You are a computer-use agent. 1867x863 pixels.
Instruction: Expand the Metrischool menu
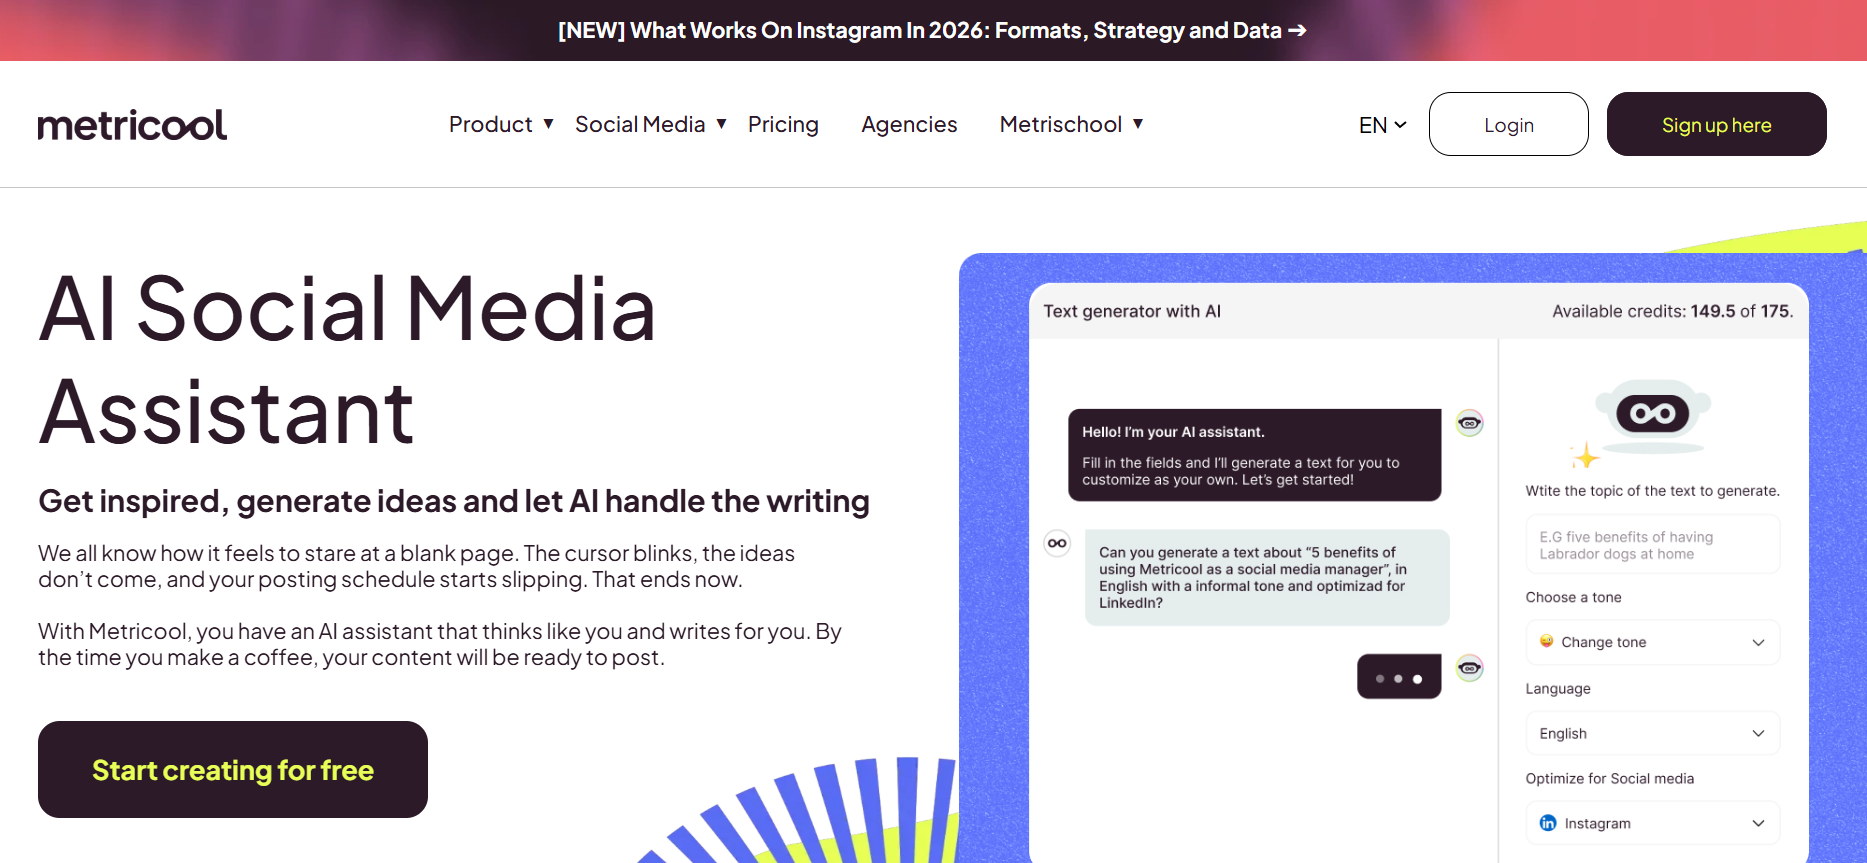click(1071, 124)
